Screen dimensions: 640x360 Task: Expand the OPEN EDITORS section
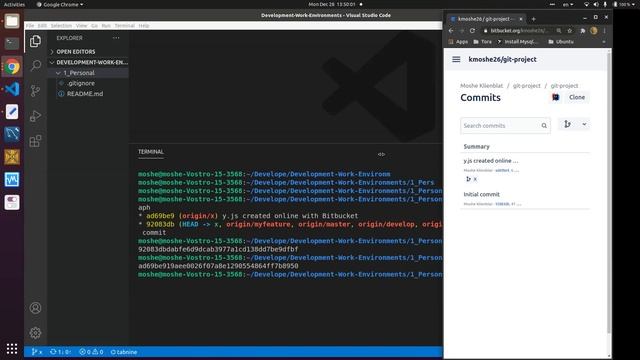pos(76,52)
